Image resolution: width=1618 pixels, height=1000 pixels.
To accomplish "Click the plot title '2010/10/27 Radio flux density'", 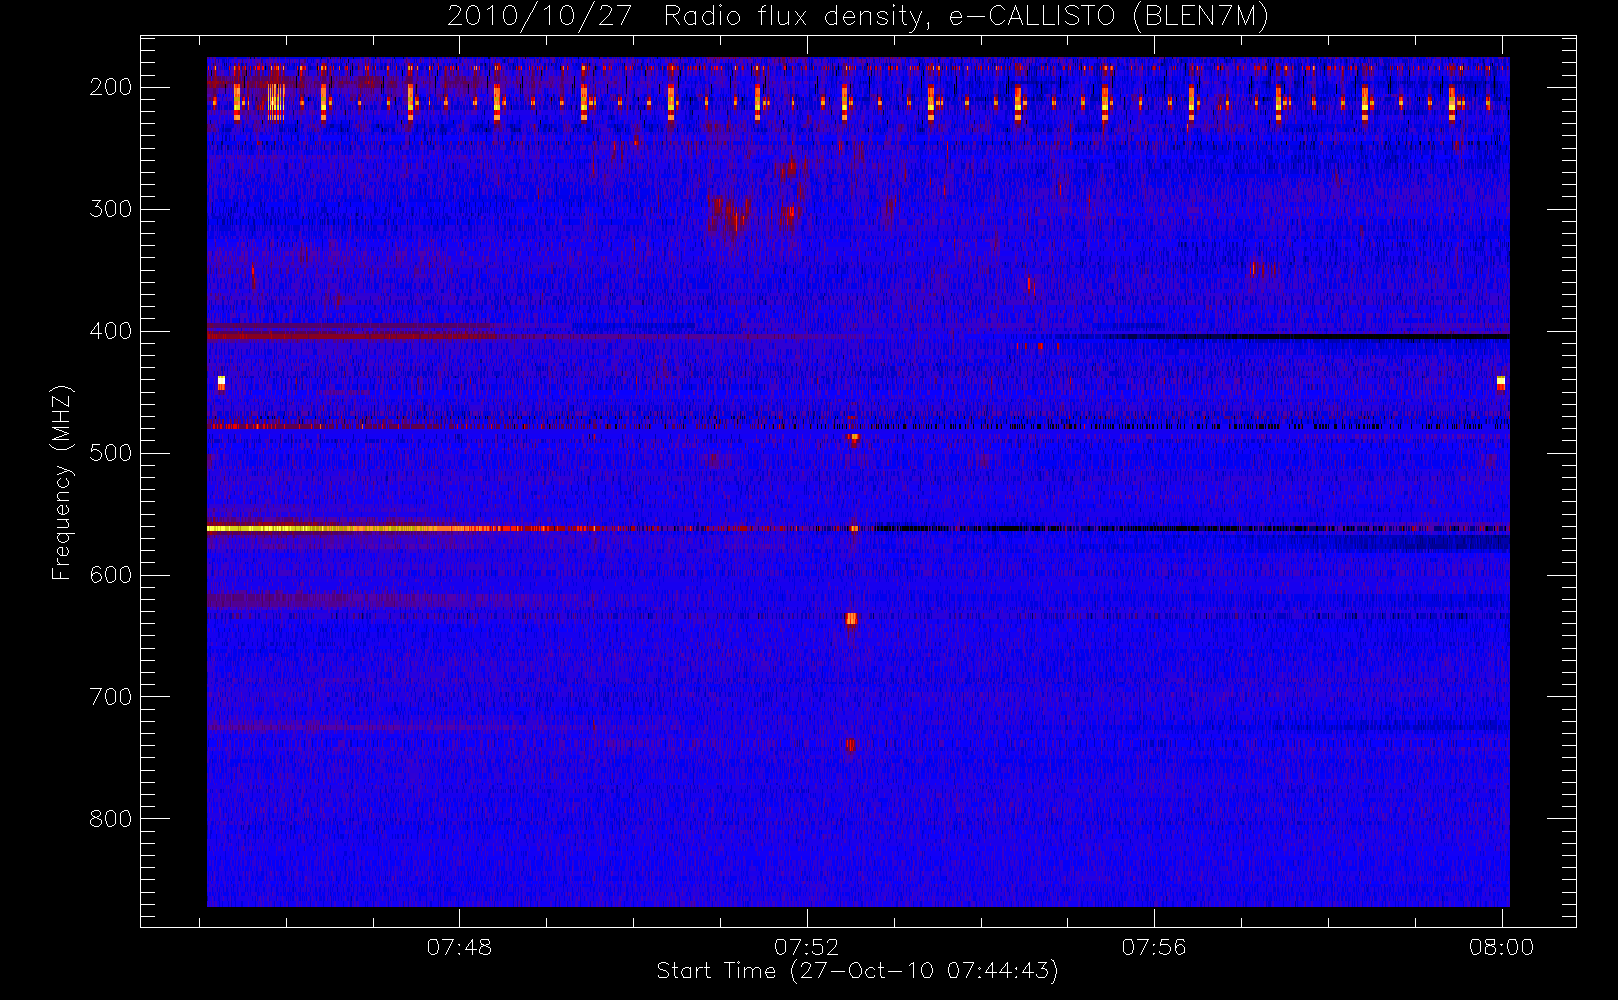I will [x=857, y=17].
